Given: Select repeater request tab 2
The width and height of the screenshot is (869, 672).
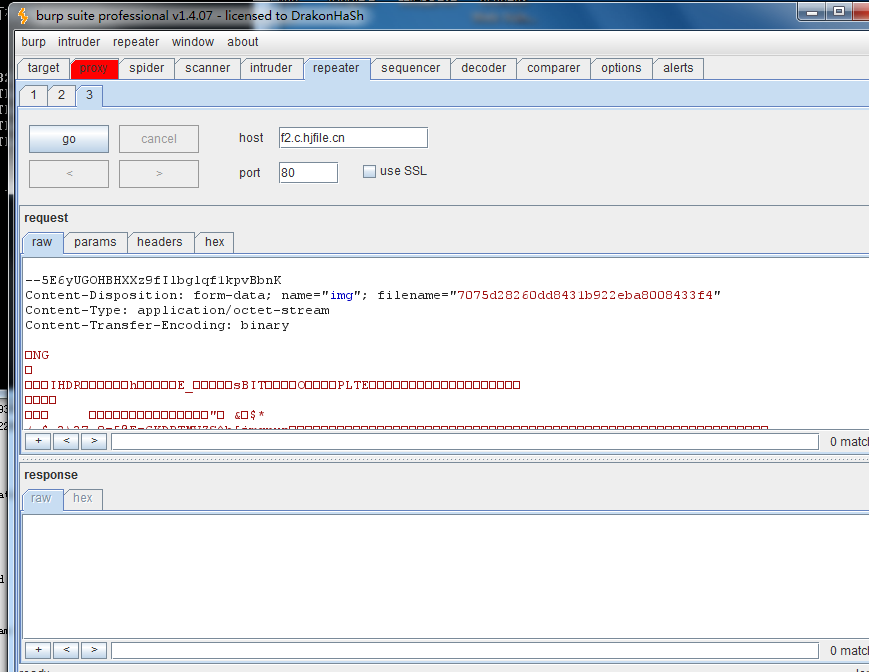Looking at the screenshot, I should 62,95.
